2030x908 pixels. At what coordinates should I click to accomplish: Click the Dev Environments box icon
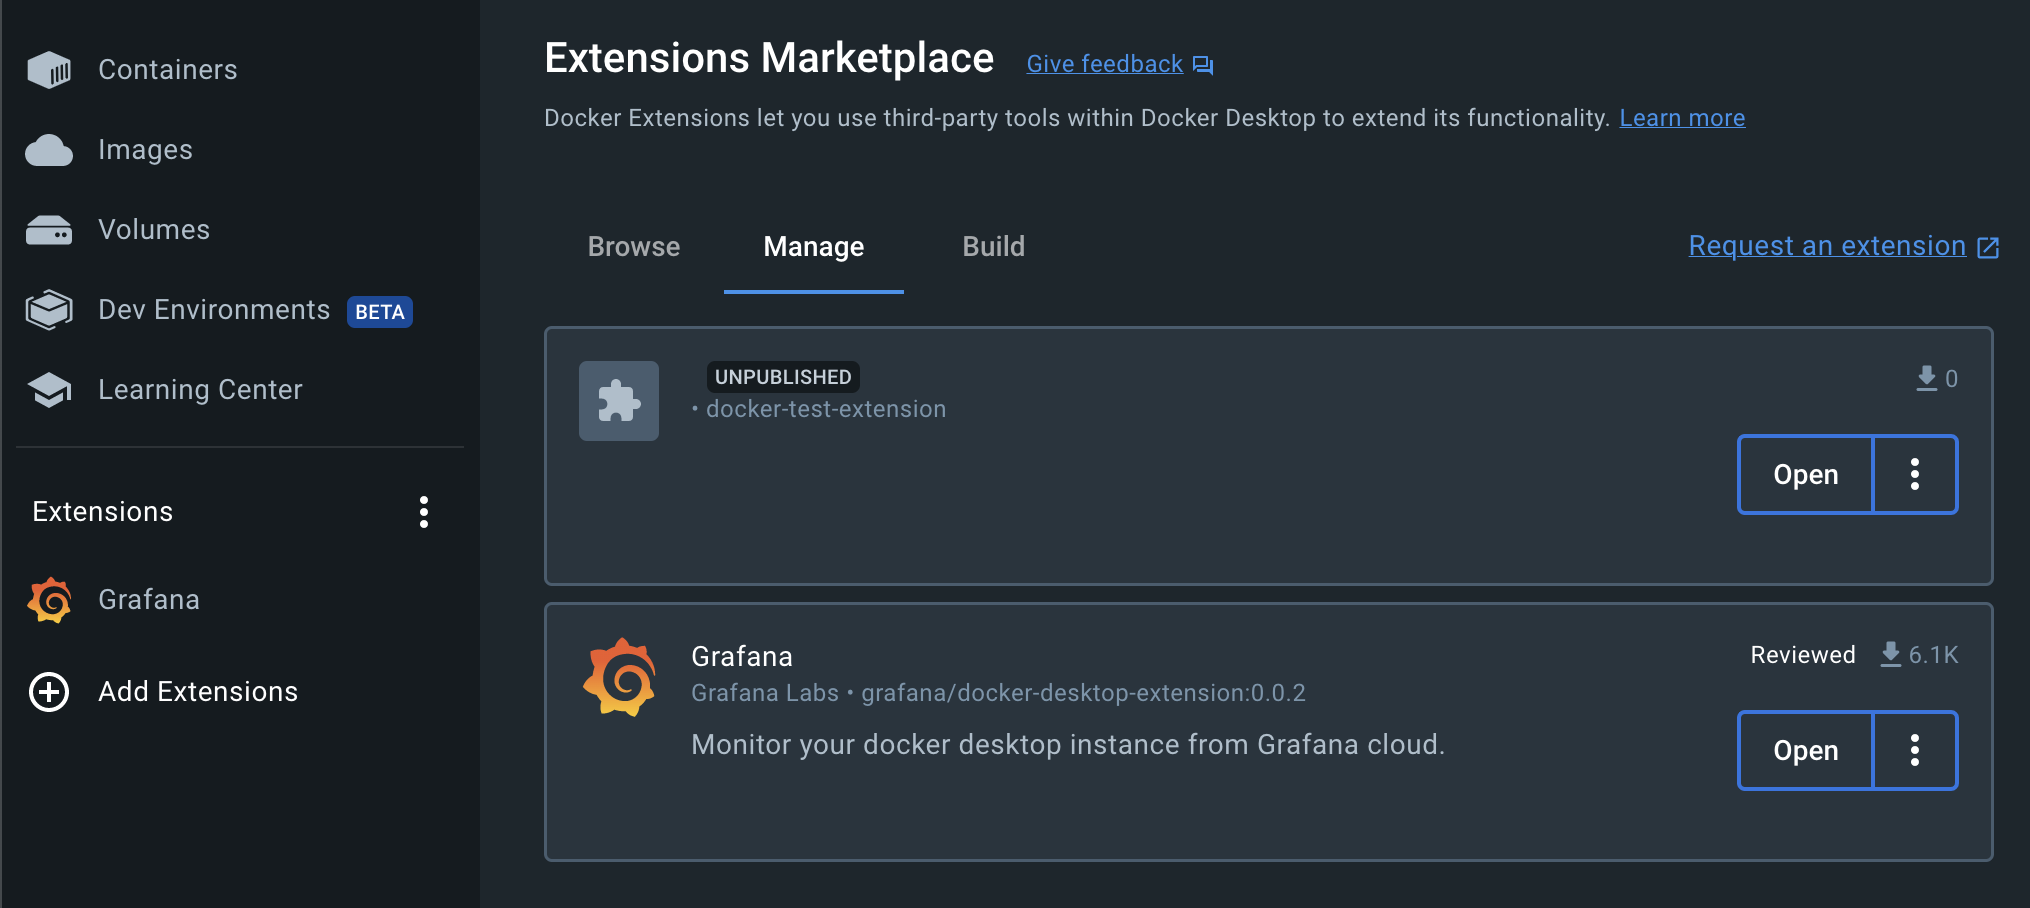[49, 310]
